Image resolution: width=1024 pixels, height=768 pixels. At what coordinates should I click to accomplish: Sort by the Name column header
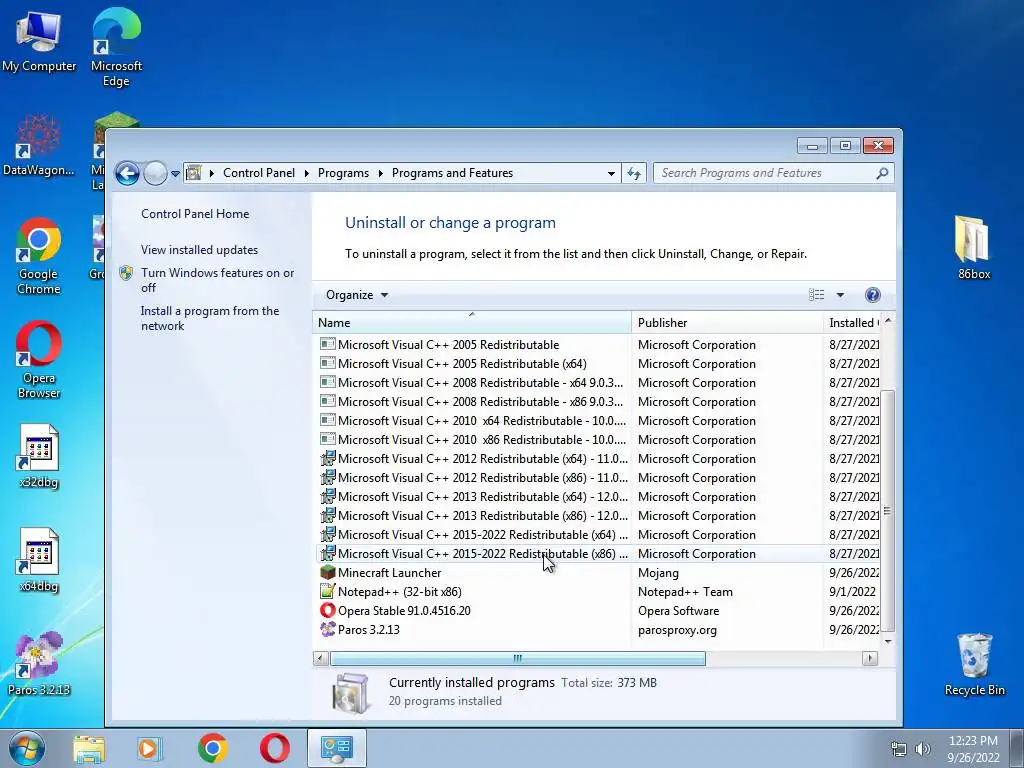click(x=472, y=323)
